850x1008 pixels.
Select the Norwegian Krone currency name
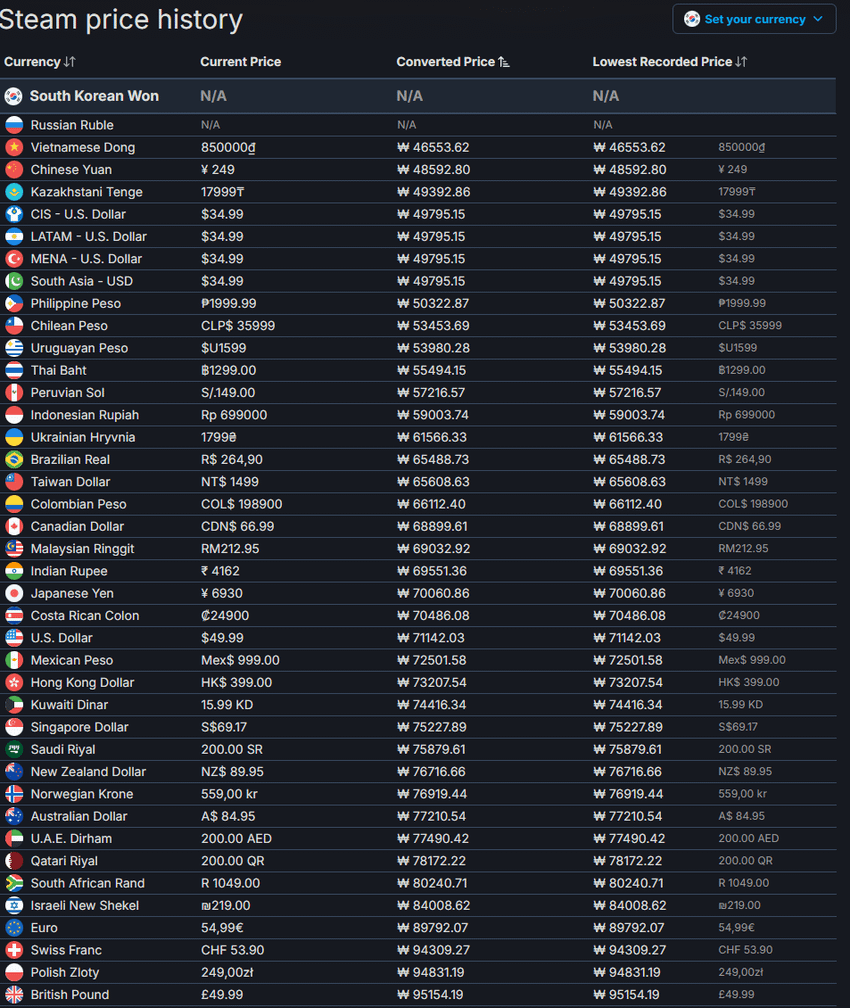[x=82, y=794]
